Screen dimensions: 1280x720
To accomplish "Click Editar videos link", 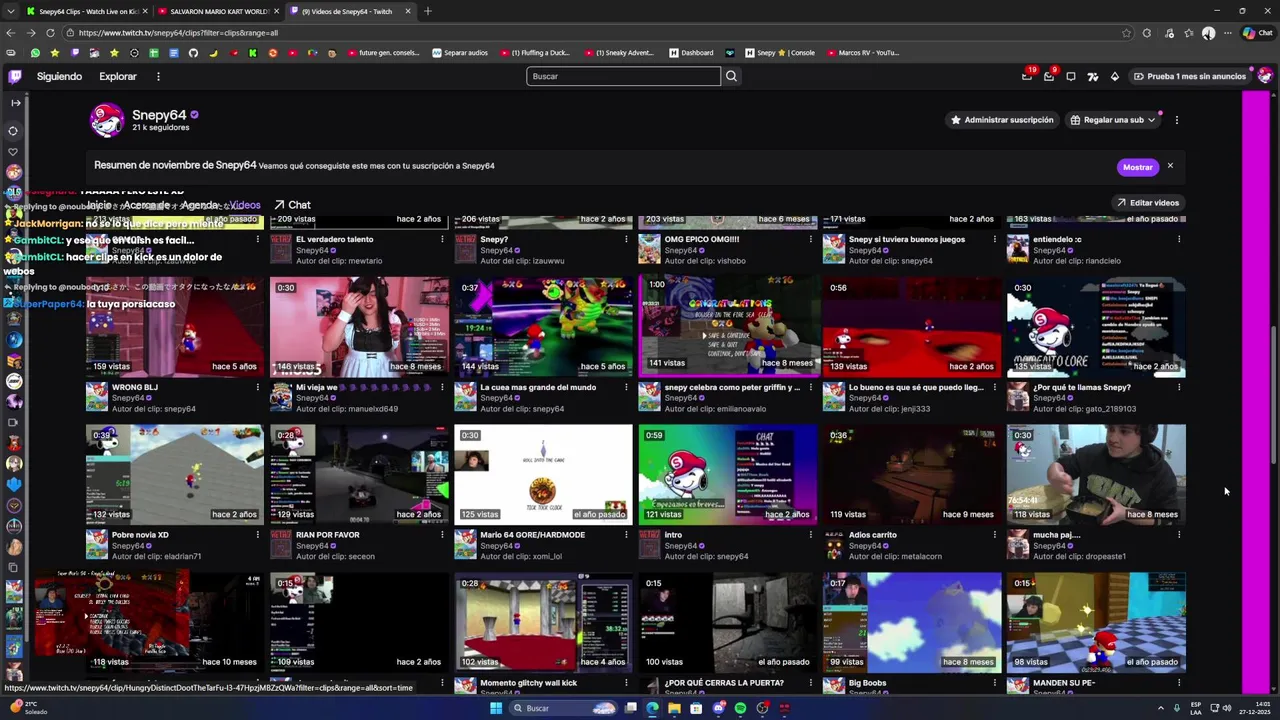I will point(1148,203).
